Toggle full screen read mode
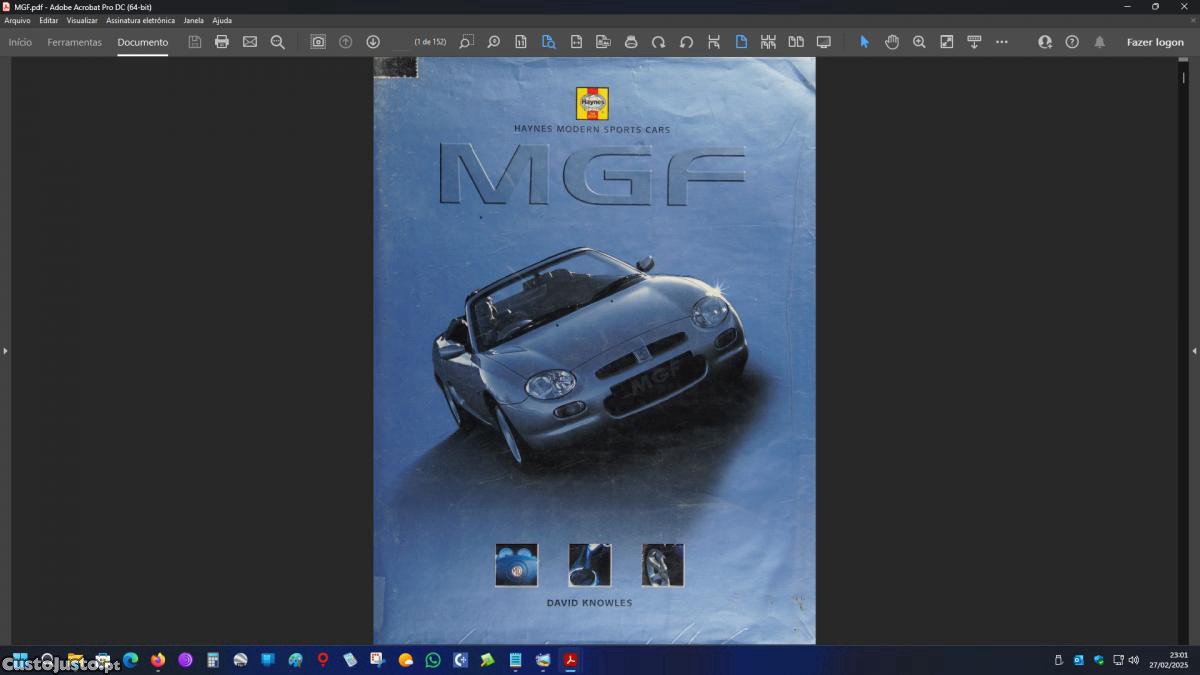1200x675 pixels. pyautogui.click(x=824, y=42)
